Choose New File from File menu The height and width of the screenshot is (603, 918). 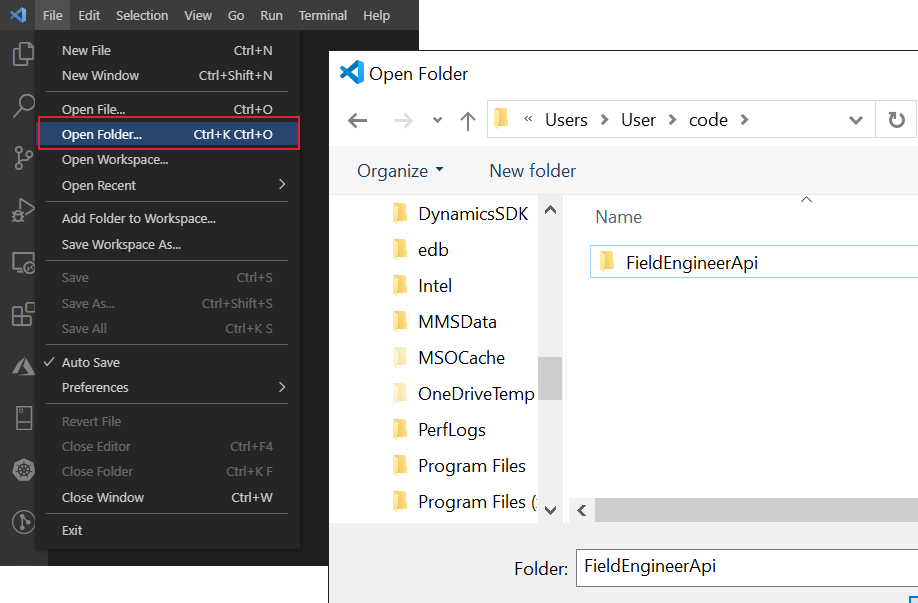pos(167,50)
